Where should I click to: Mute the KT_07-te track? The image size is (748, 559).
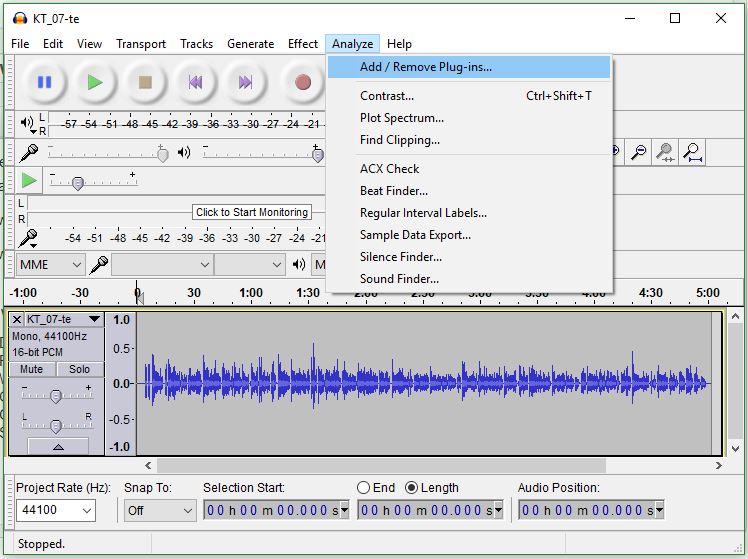click(31, 369)
